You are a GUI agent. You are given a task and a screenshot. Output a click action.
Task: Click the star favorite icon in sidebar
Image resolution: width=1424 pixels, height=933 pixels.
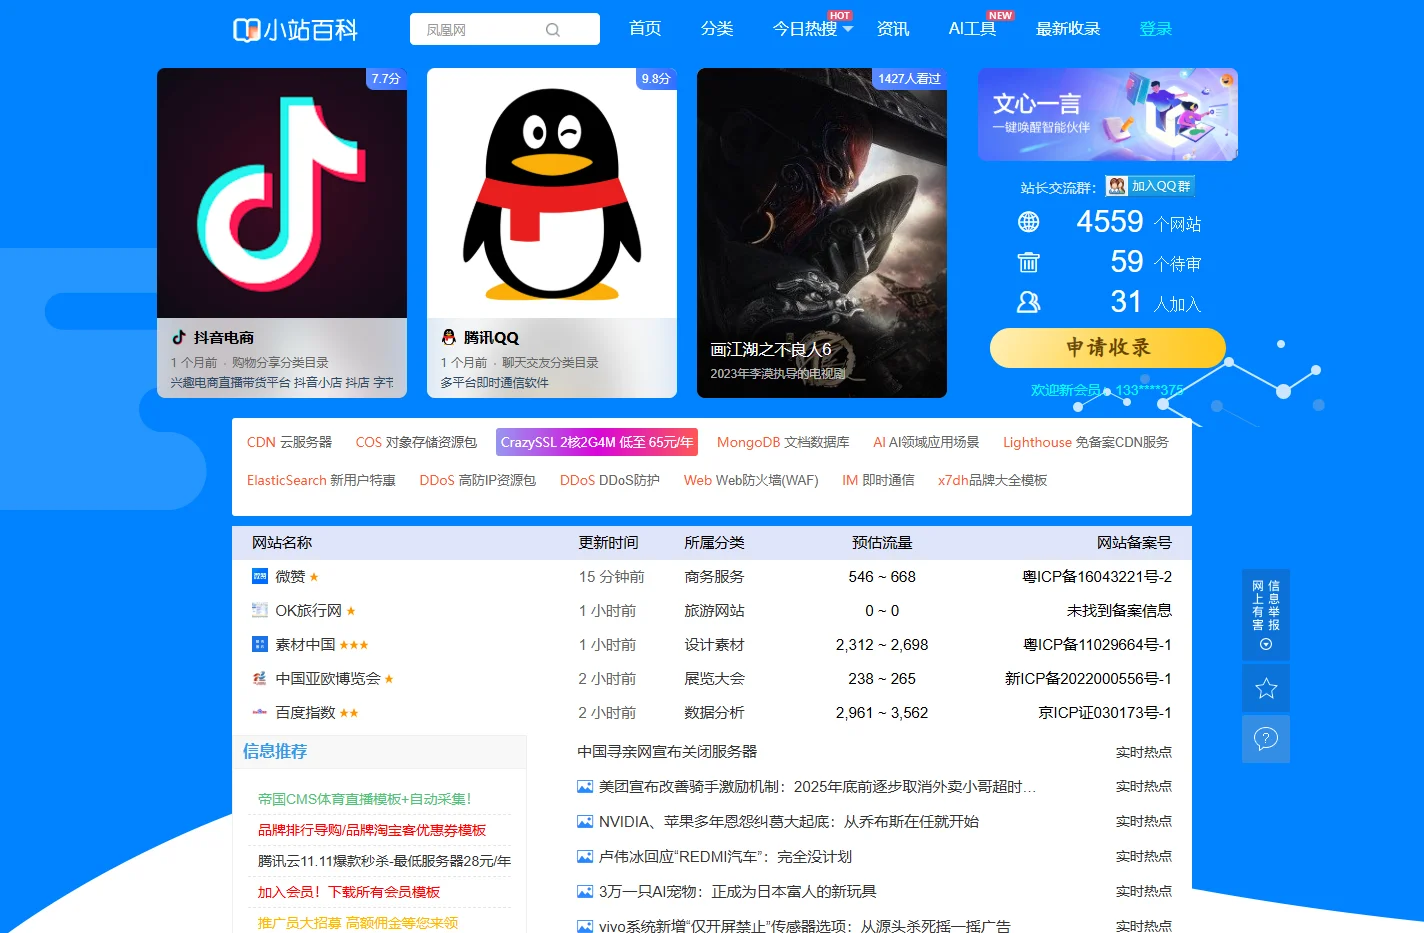coord(1266,688)
